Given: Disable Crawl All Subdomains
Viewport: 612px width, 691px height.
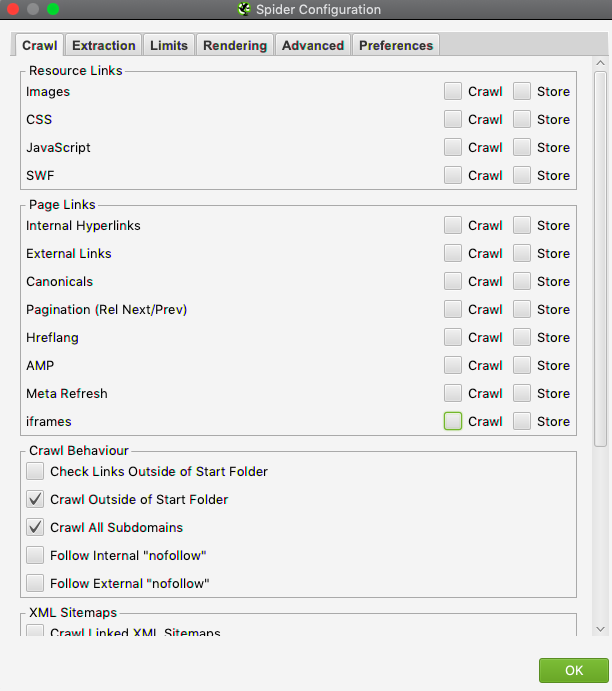Looking at the screenshot, I should tap(36, 527).
